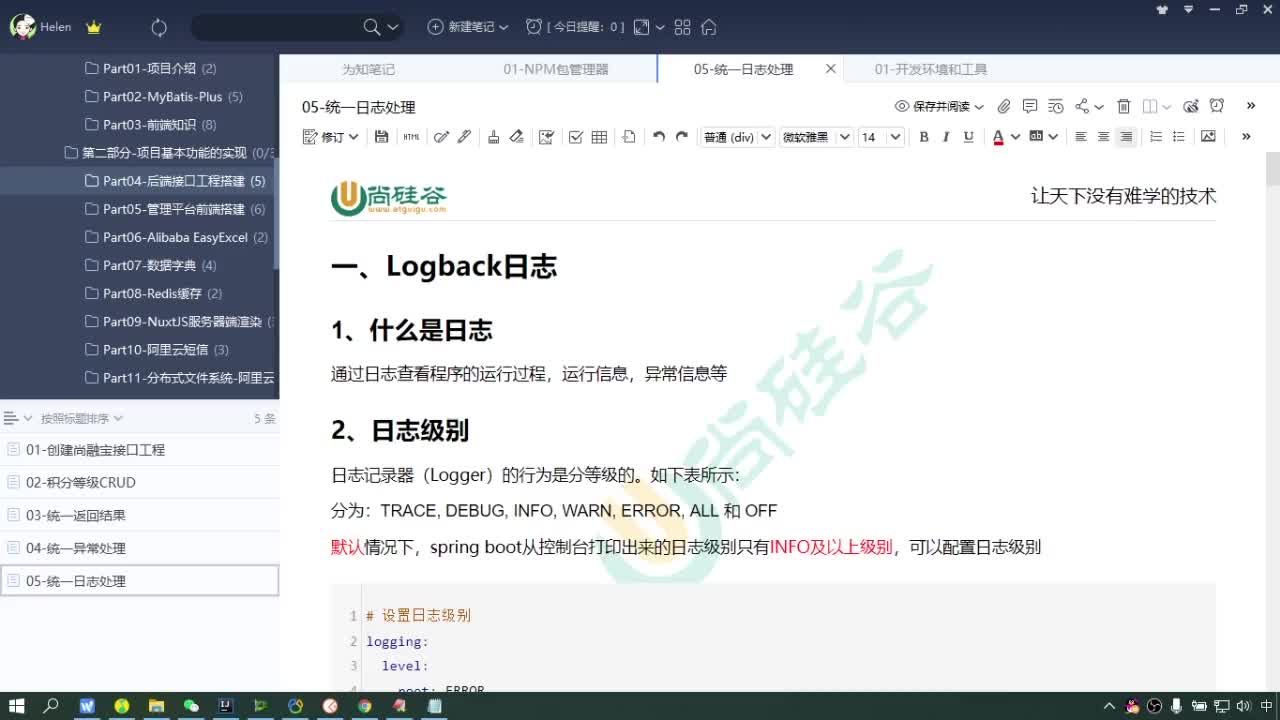Toggle bold formatting
This screenshot has height=720, width=1280.
click(x=924, y=137)
